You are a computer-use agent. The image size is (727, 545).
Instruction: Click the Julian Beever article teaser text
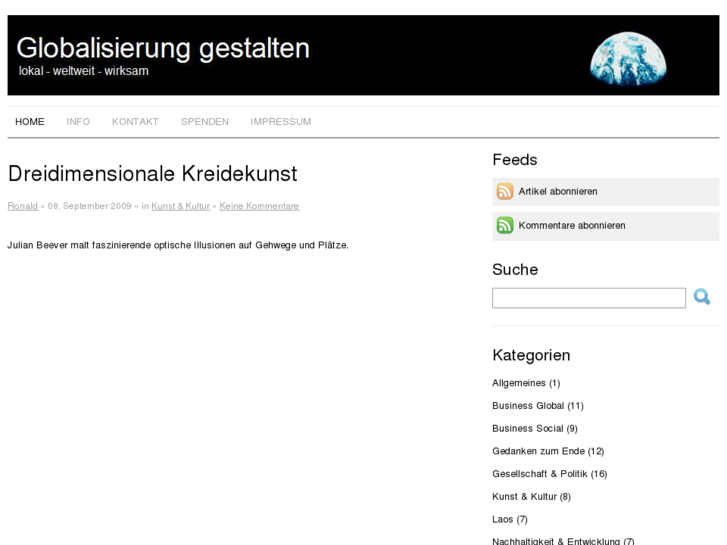[x=178, y=245]
